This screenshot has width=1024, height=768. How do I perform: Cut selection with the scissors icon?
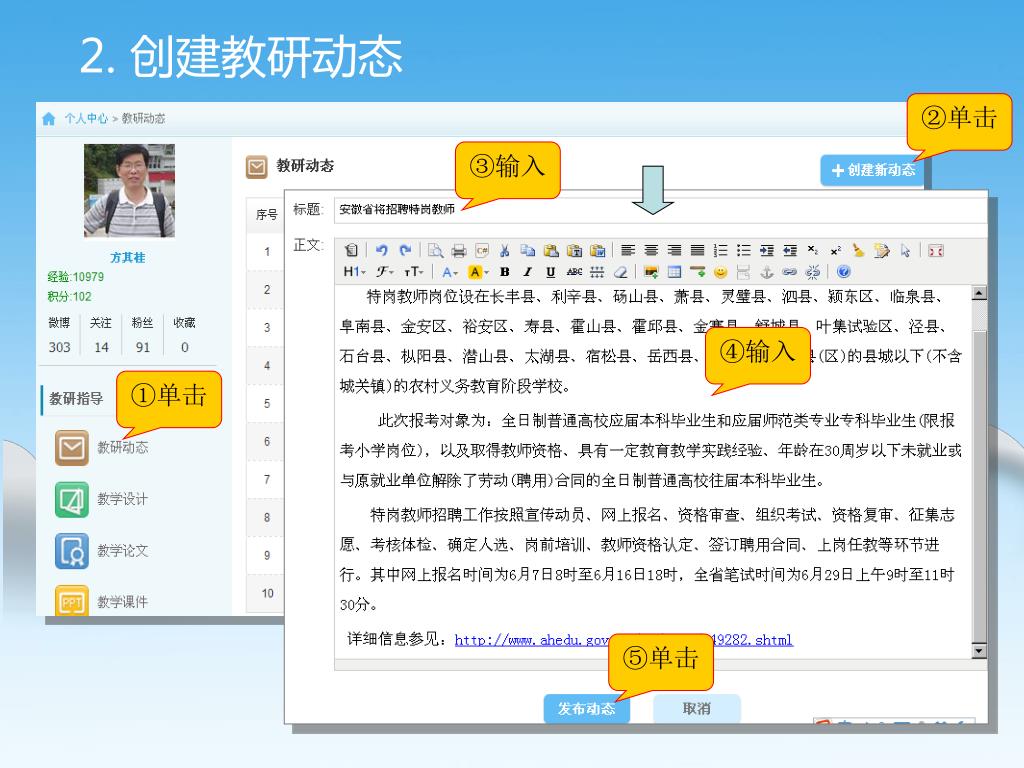tap(504, 250)
